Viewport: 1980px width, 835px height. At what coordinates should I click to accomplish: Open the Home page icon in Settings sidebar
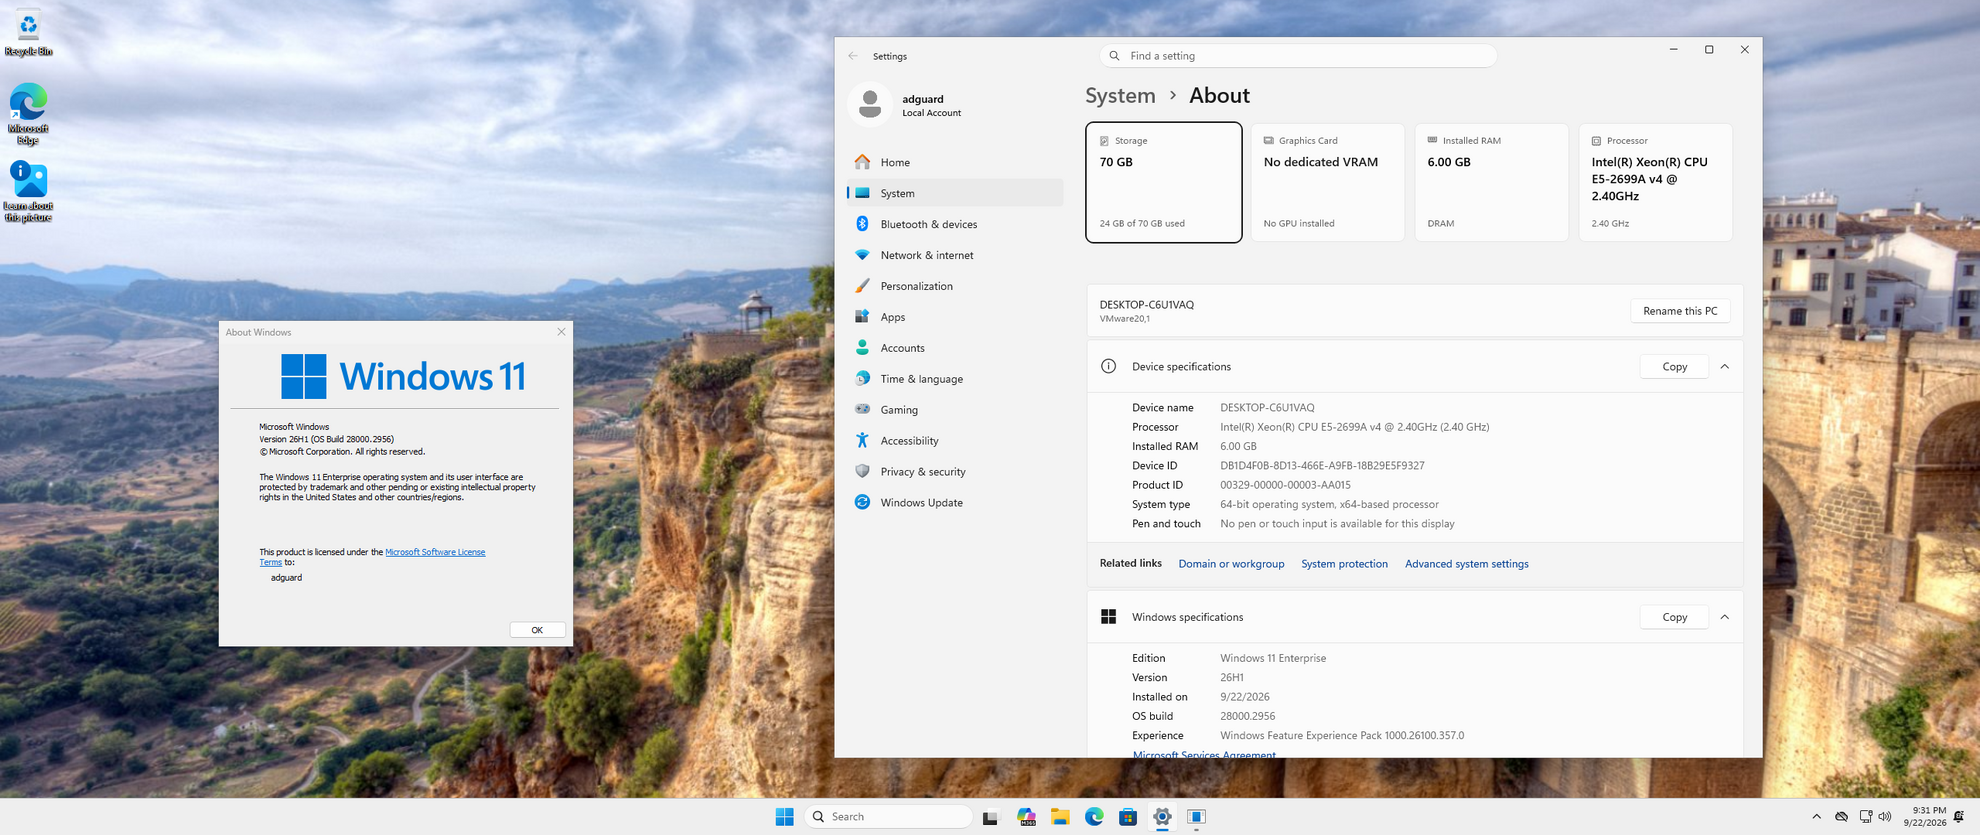[862, 162]
